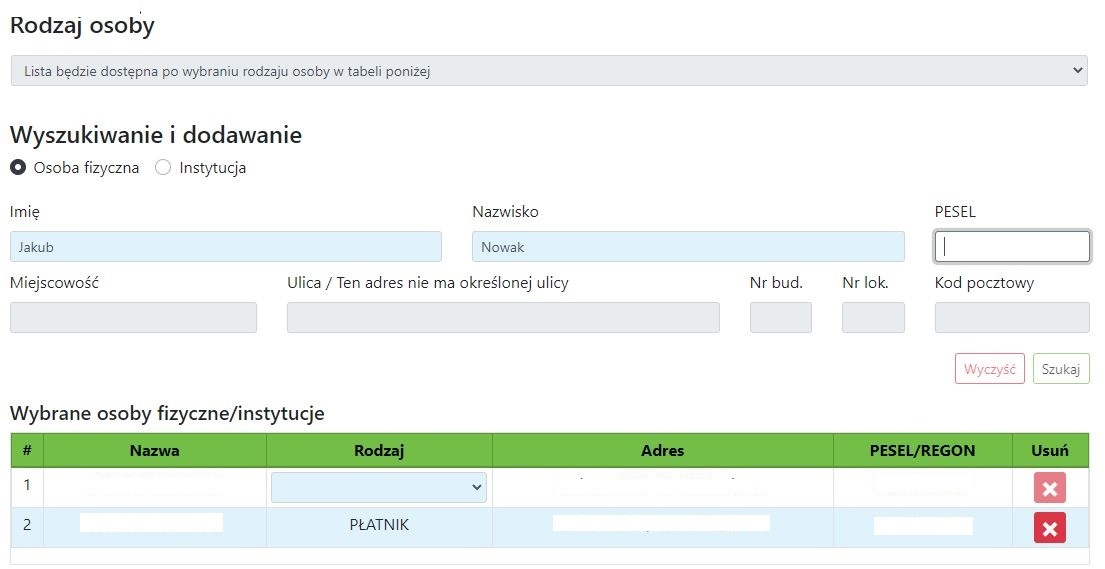1105x569 pixels.
Task: Select the Miejscowość text field
Action: tap(133, 317)
